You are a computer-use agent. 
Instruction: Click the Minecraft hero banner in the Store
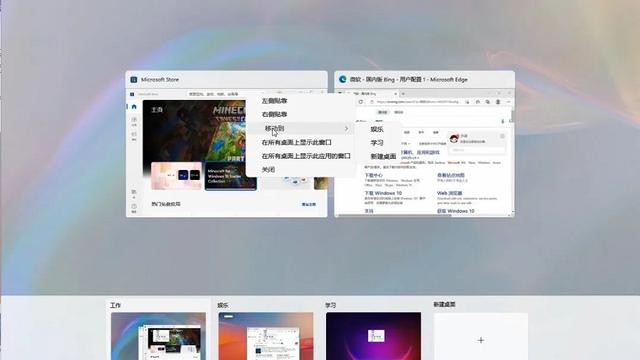[195, 131]
